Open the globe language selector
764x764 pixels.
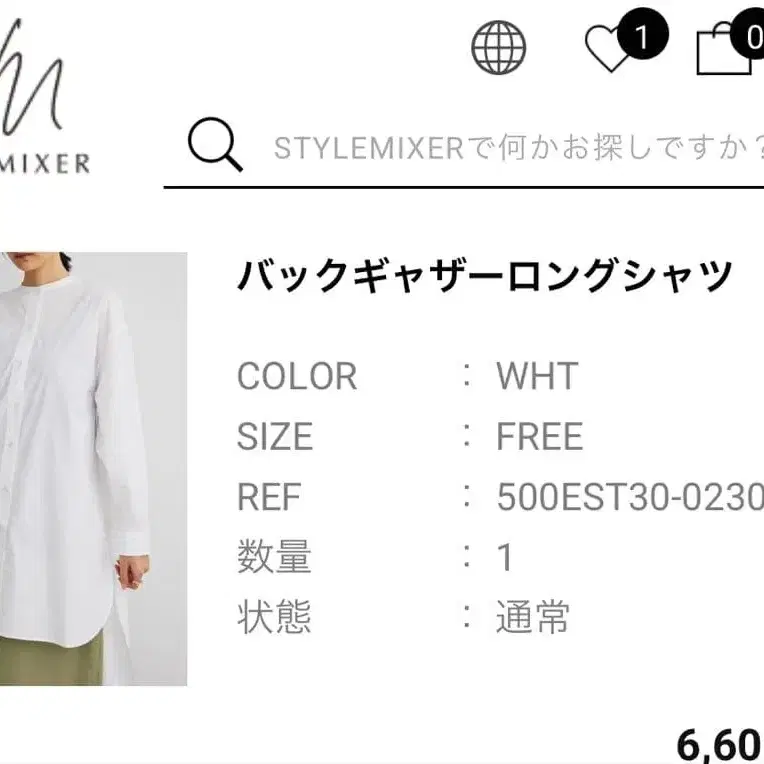tap(498, 47)
